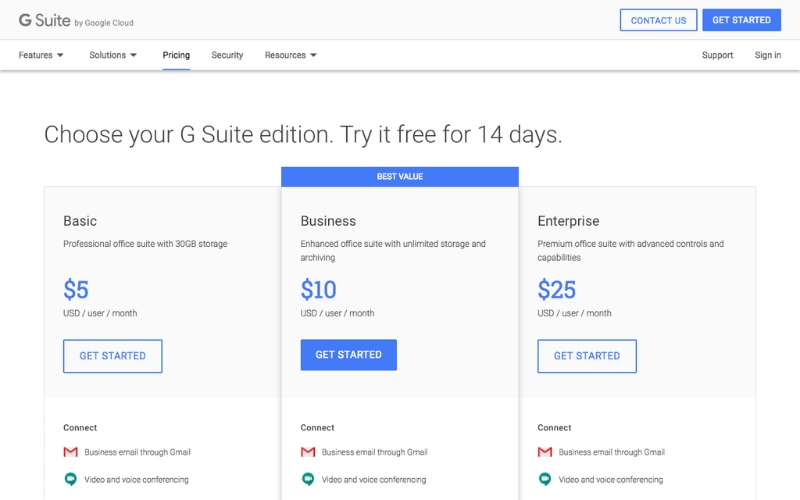Screen dimensions: 800x500
Task: Click Gmail icon in Basic column
Action: coord(71,452)
